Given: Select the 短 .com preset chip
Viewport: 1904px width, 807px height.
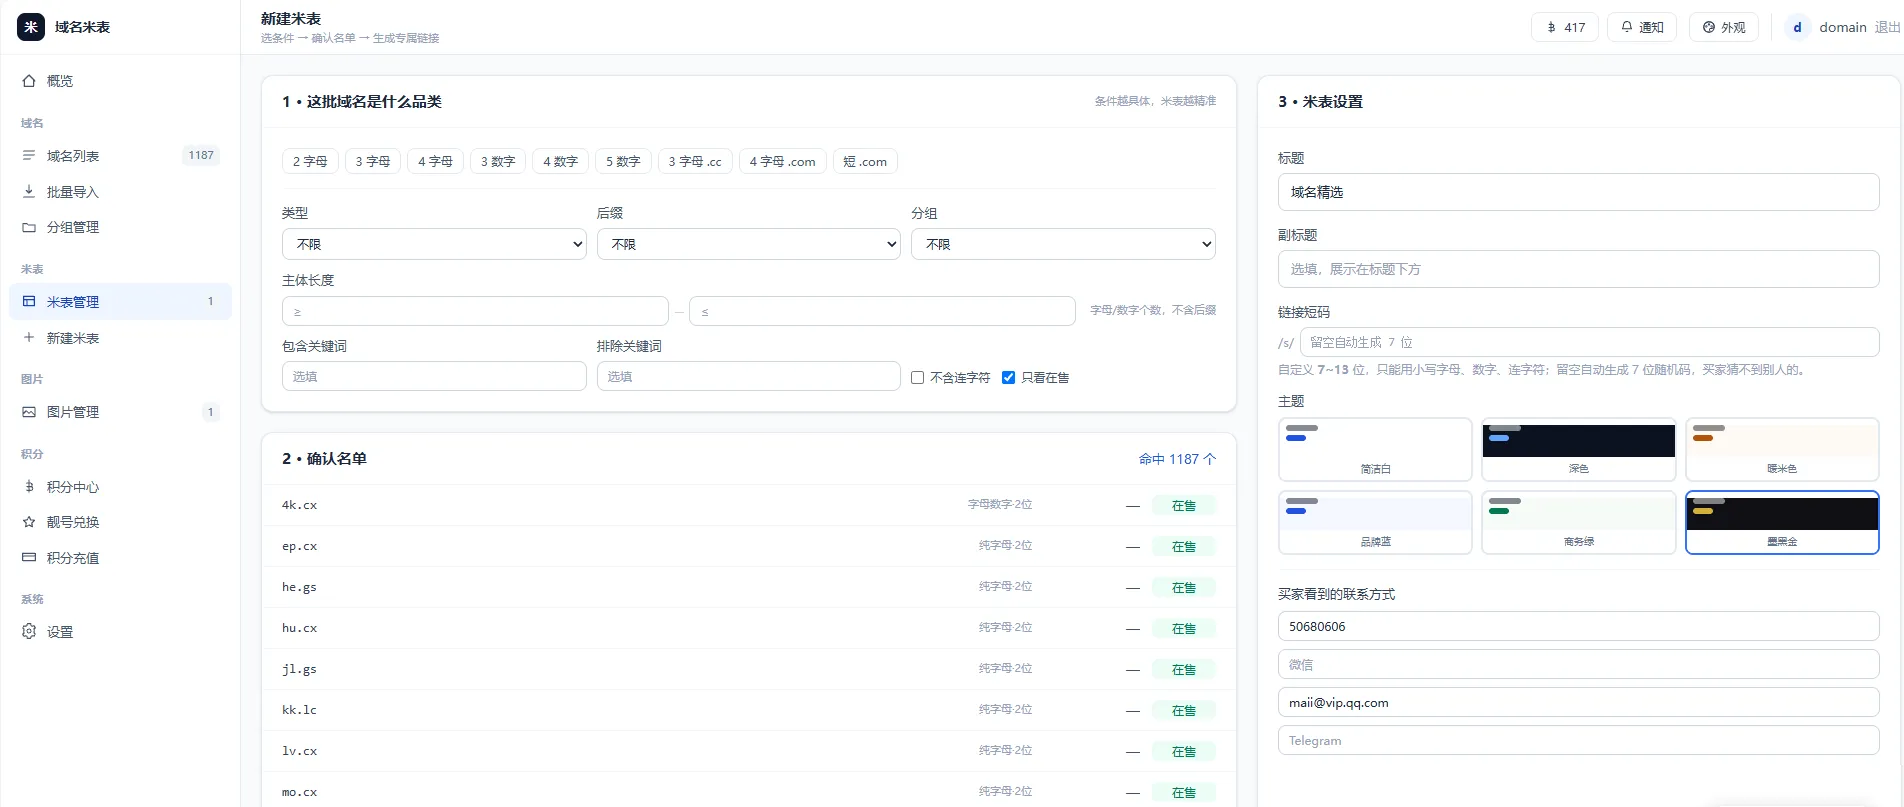Looking at the screenshot, I should (865, 161).
